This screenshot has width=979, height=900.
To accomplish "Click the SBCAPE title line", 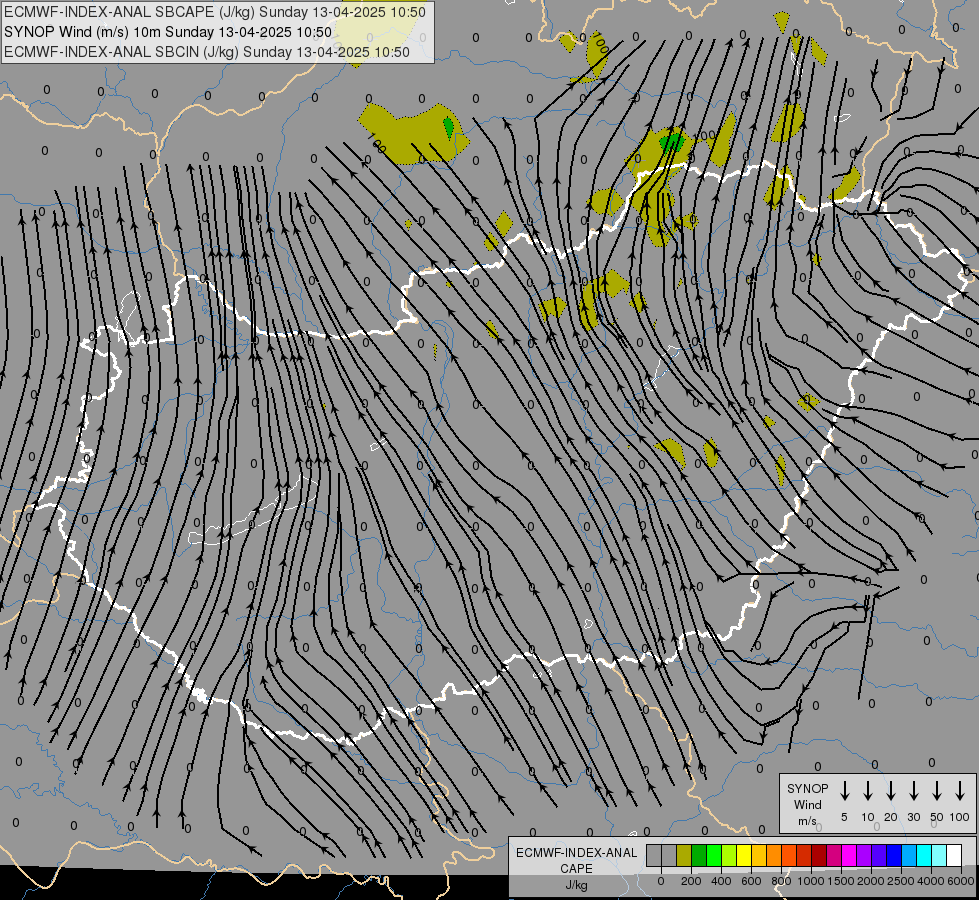I will pyautogui.click(x=215, y=12).
